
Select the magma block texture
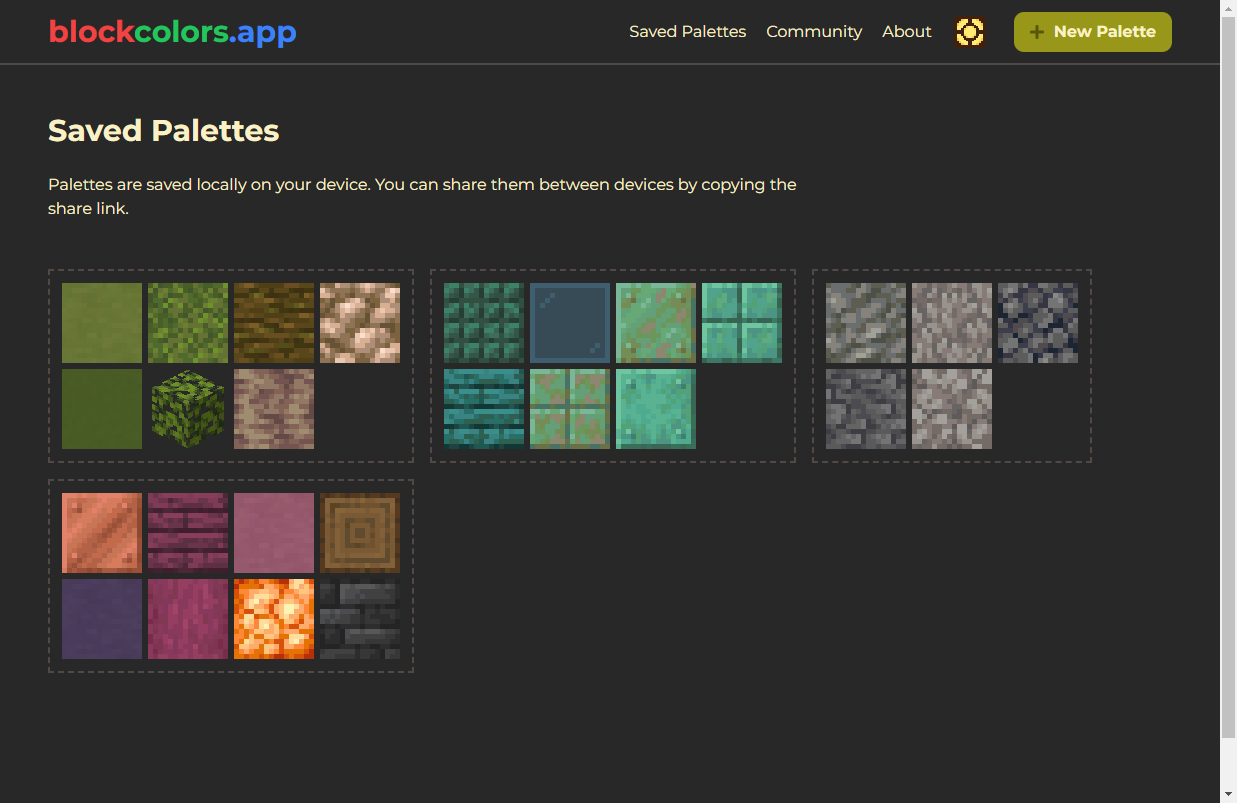coord(273,618)
